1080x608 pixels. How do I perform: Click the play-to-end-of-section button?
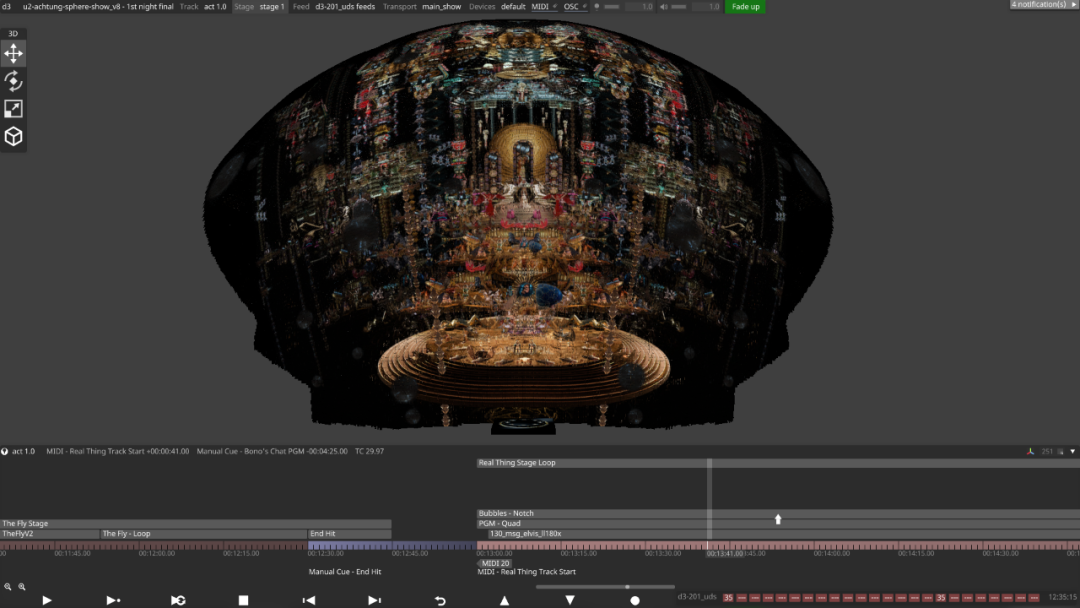coord(113,600)
